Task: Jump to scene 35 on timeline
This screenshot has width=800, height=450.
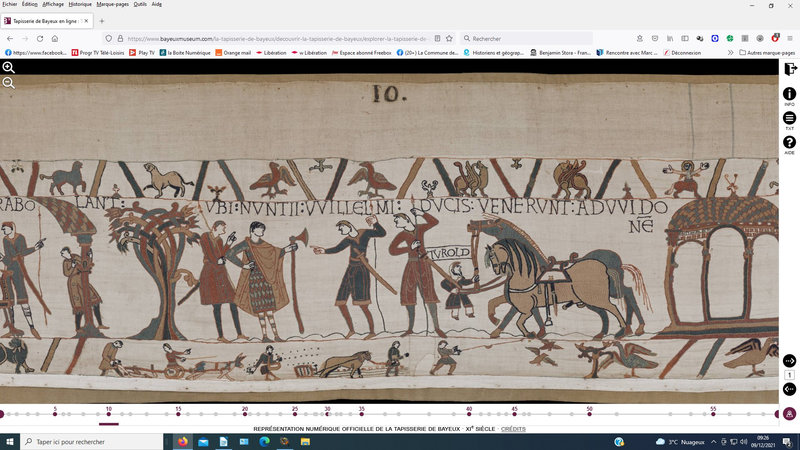Action: [x=362, y=414]
